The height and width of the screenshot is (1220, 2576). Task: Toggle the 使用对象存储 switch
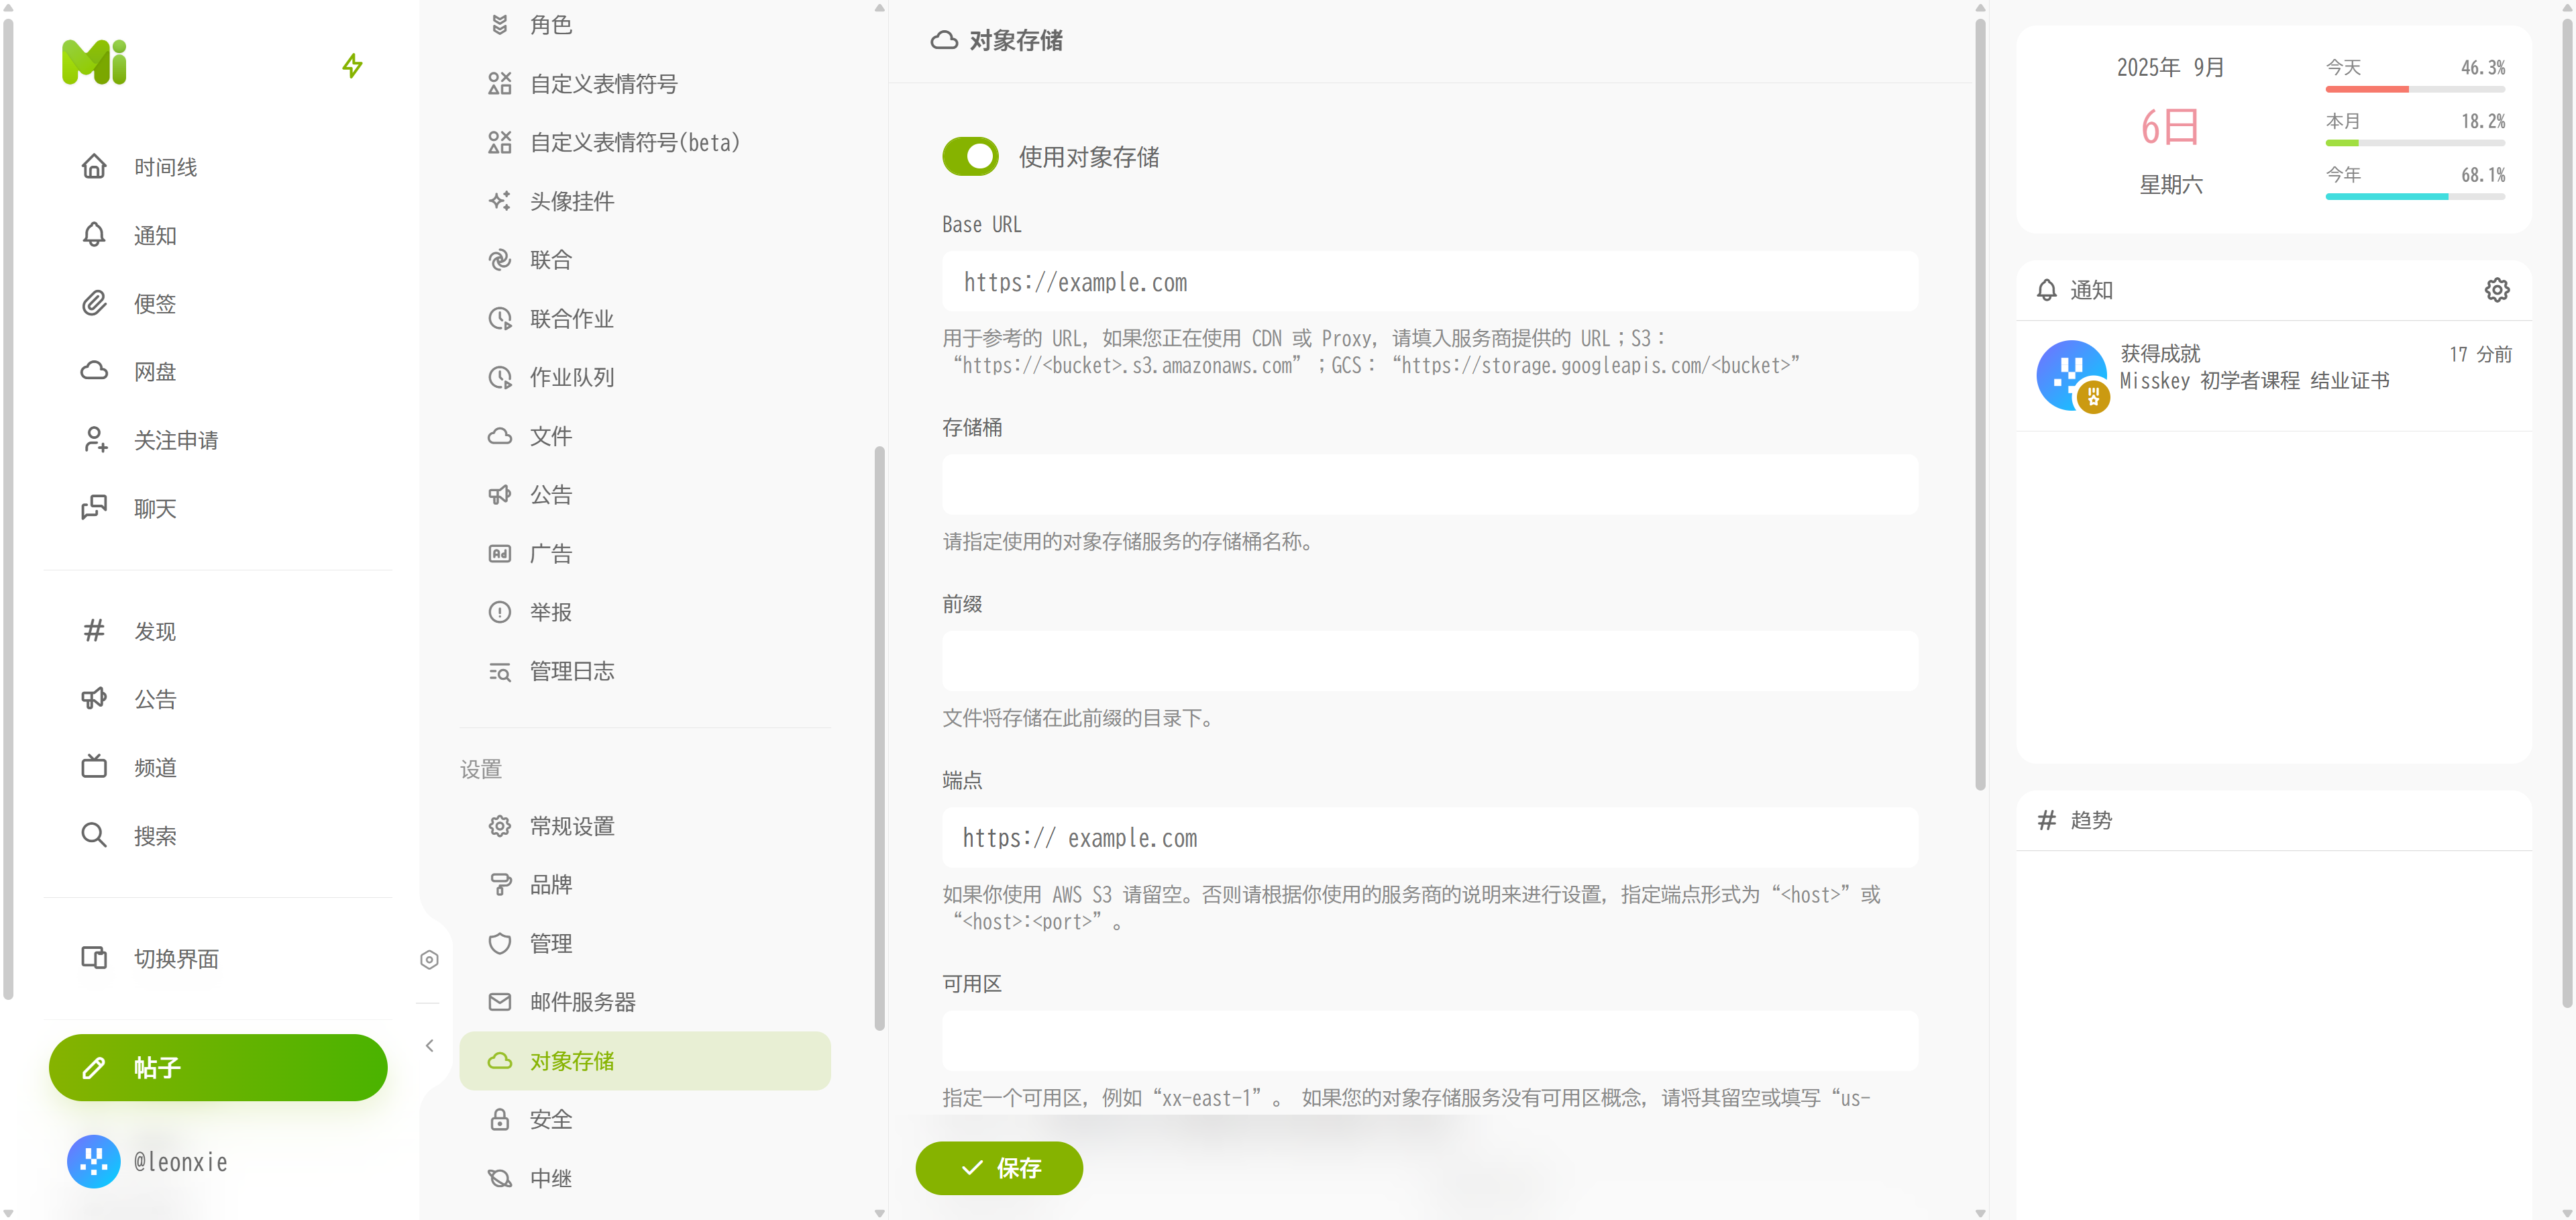pos(970,157)
